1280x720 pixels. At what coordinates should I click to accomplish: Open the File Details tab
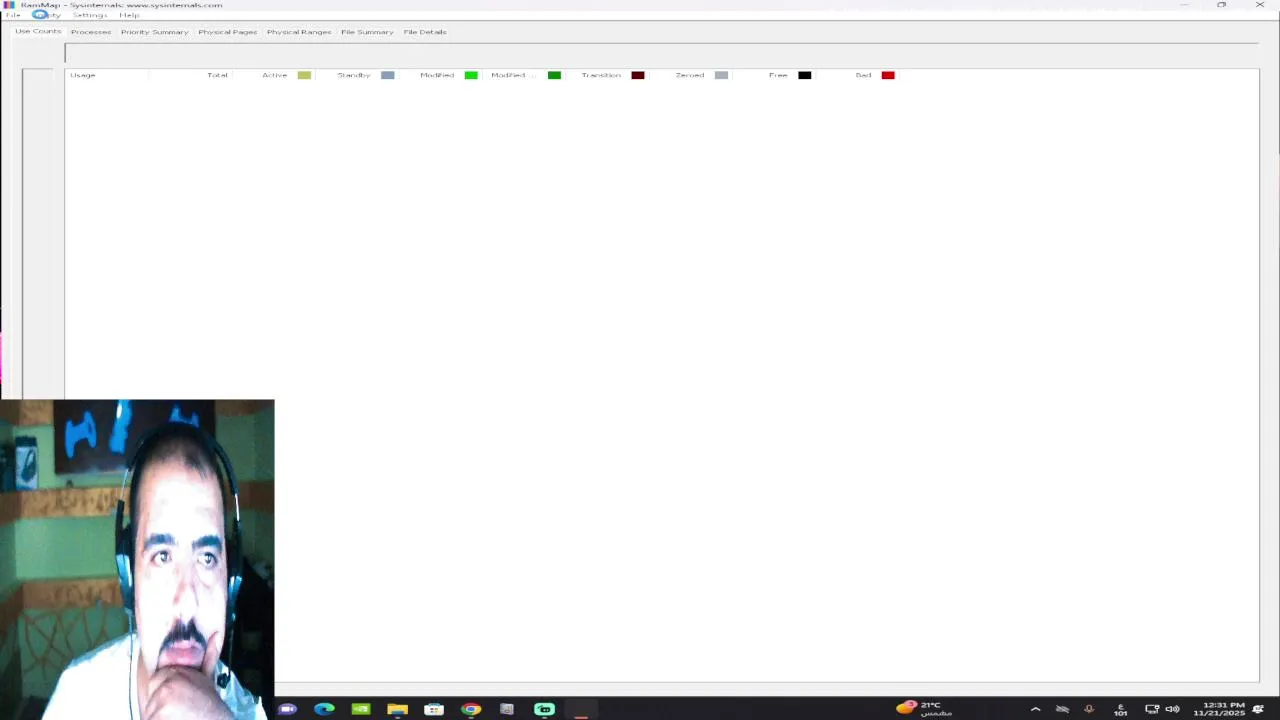coord(425,32)
